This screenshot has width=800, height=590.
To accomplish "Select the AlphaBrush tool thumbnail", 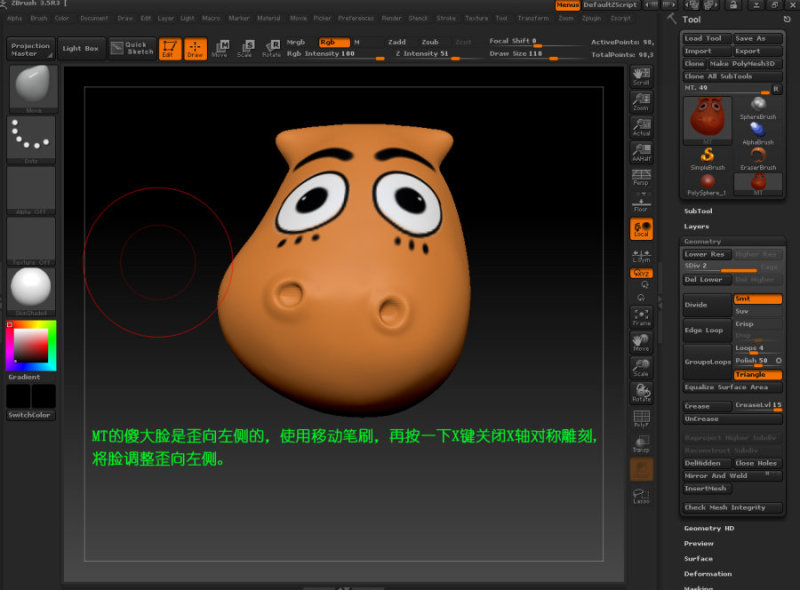I will click(758, 134).
